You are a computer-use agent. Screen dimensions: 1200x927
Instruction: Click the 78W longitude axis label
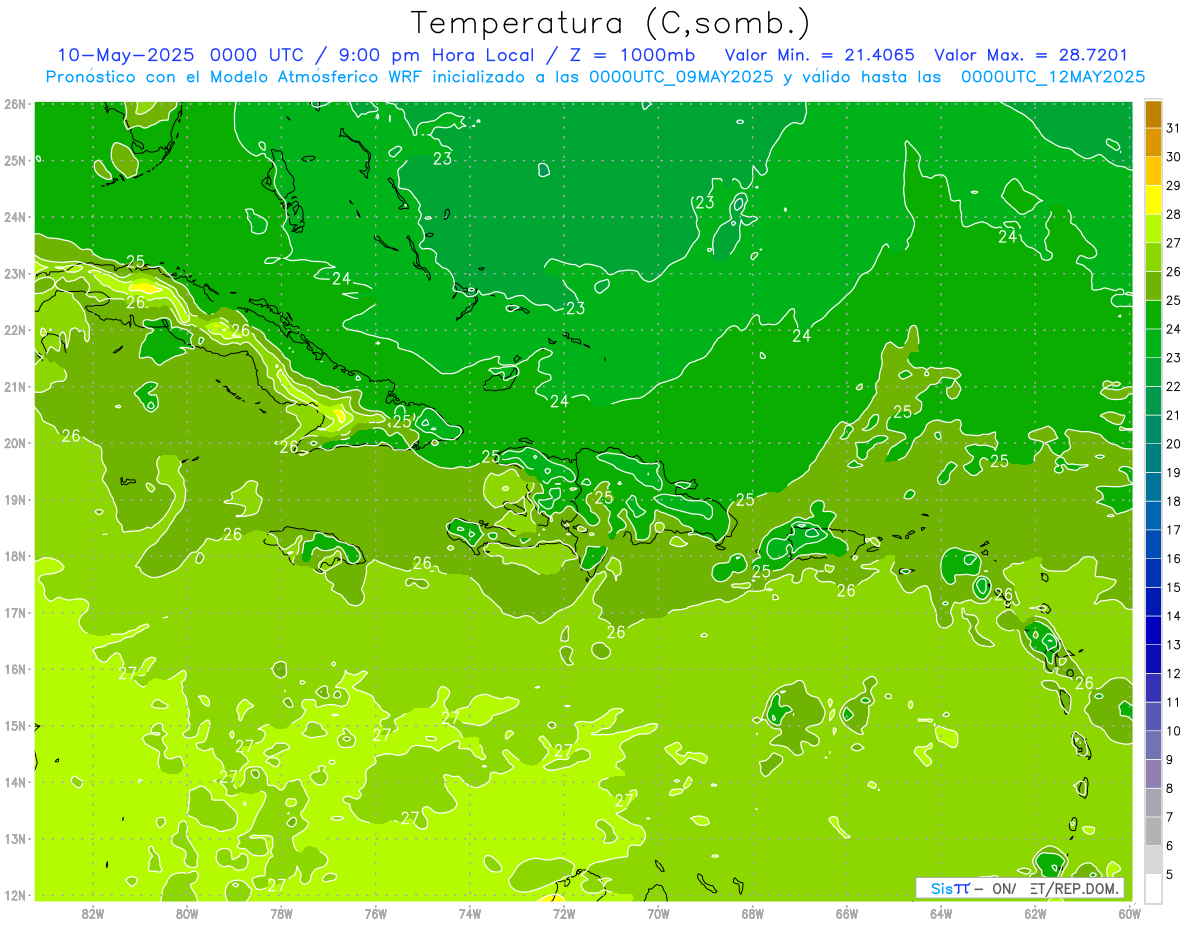(281, 913)
